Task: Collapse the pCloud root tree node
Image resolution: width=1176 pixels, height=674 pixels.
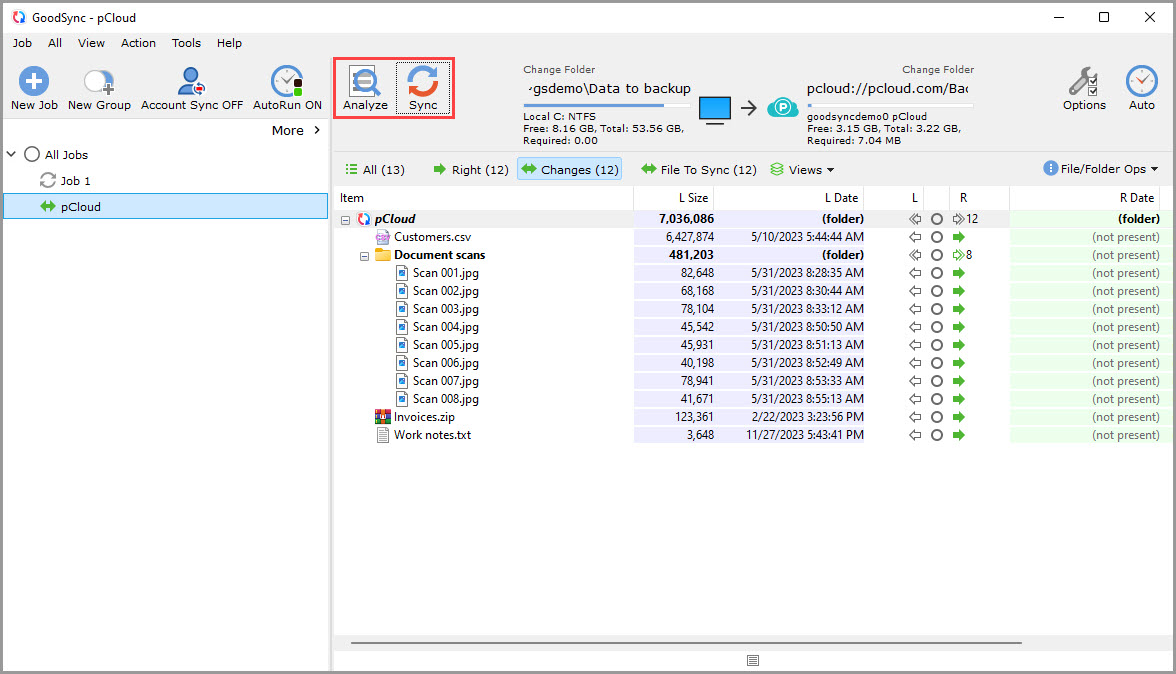Action: 345,220
